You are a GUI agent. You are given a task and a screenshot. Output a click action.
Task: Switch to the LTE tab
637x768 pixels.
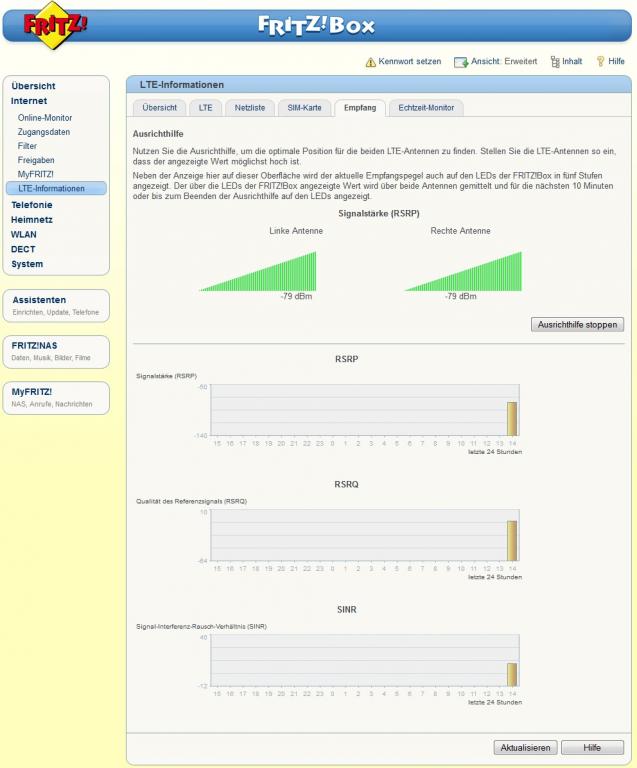pos(206,108)
